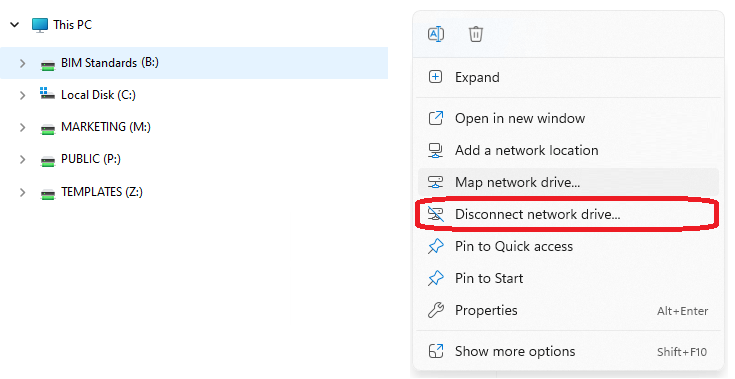Click the MARKETING (M:) drive icon
The image size is (735, 379).
(x=47, y=129)
